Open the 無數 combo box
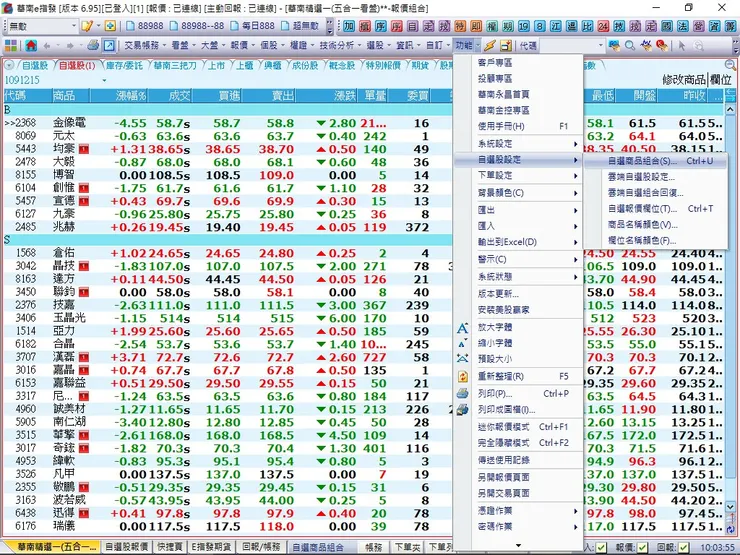 tap(41, 26)
